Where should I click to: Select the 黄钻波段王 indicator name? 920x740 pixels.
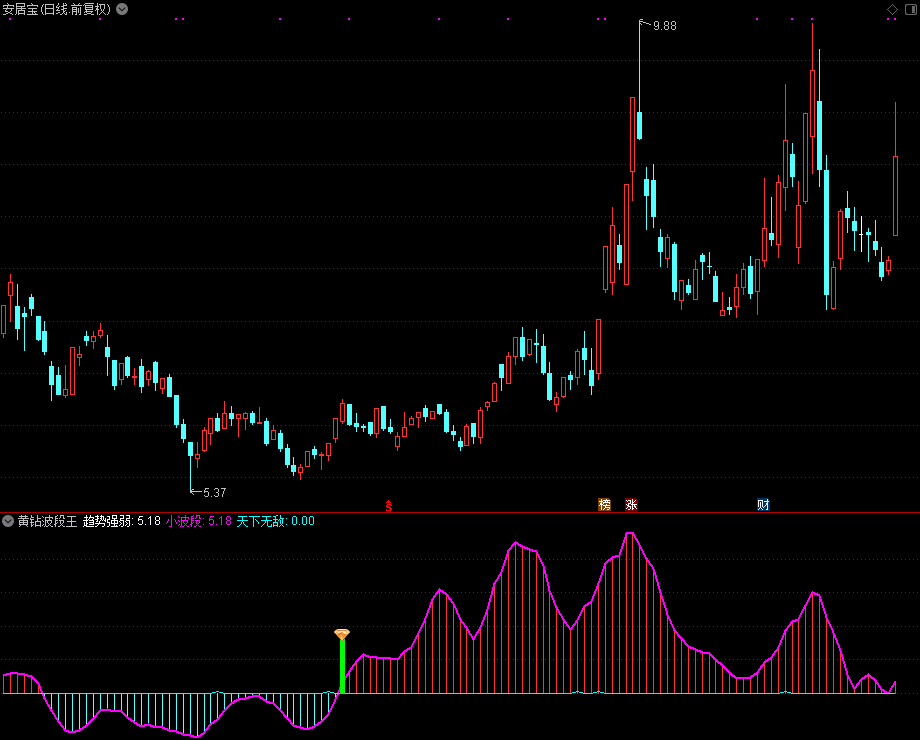[48, 521]
